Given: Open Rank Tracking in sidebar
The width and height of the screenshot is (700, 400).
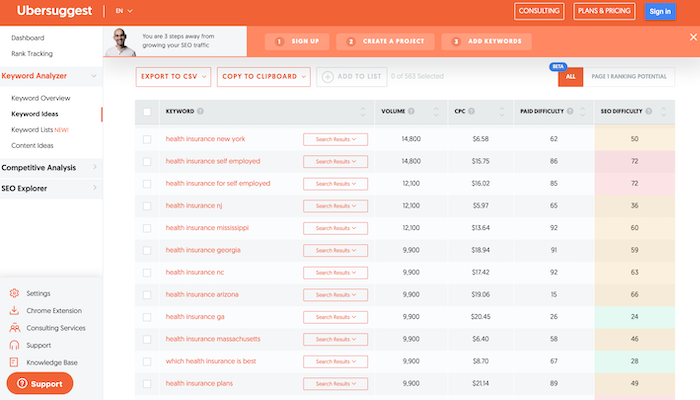Looking at the screenshot, I should tap(32, 54).
